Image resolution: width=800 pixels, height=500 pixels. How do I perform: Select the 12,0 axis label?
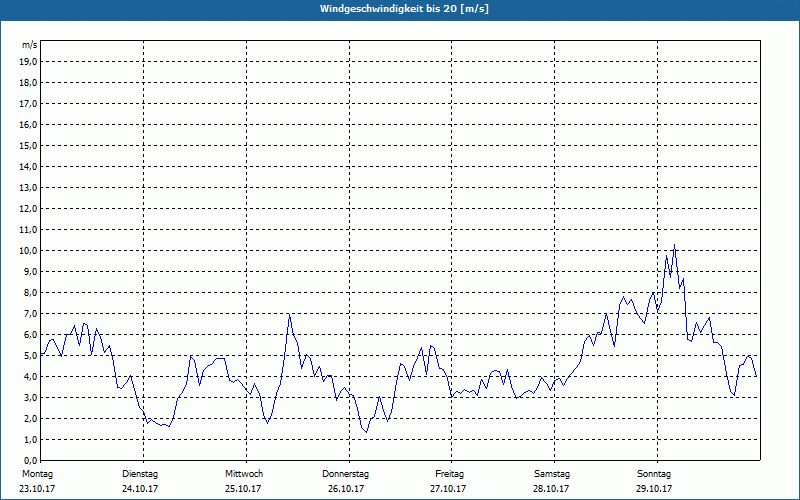pyautogui.click(x=28, y=209)
